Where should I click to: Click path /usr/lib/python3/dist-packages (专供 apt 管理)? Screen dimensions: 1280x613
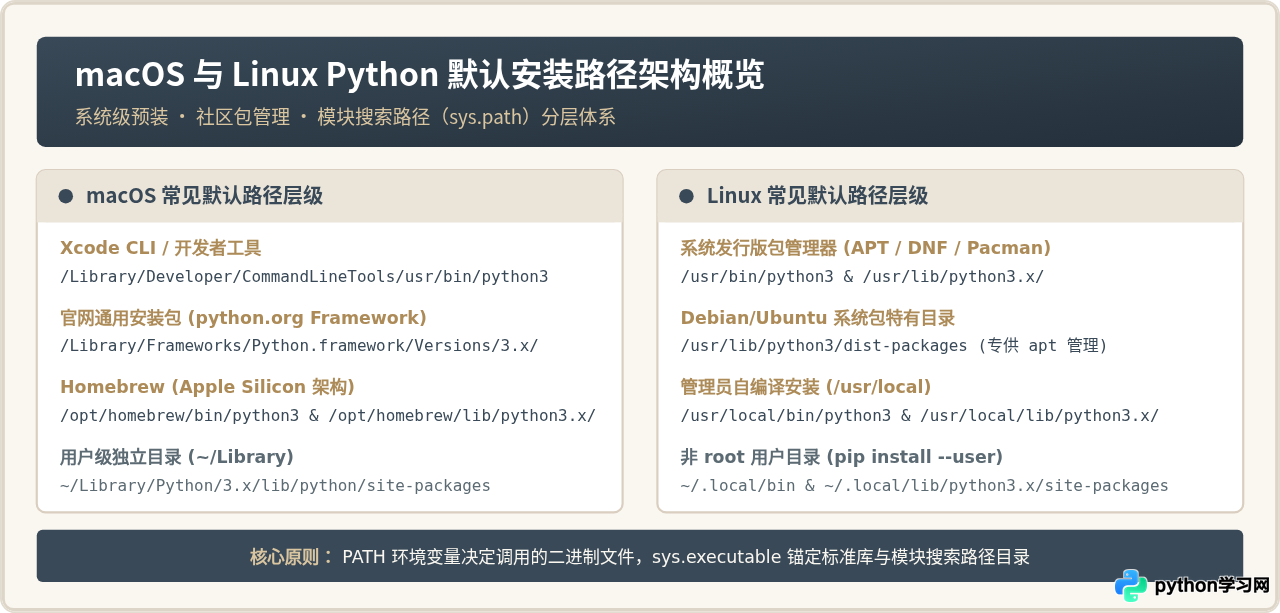coord(893,346)
